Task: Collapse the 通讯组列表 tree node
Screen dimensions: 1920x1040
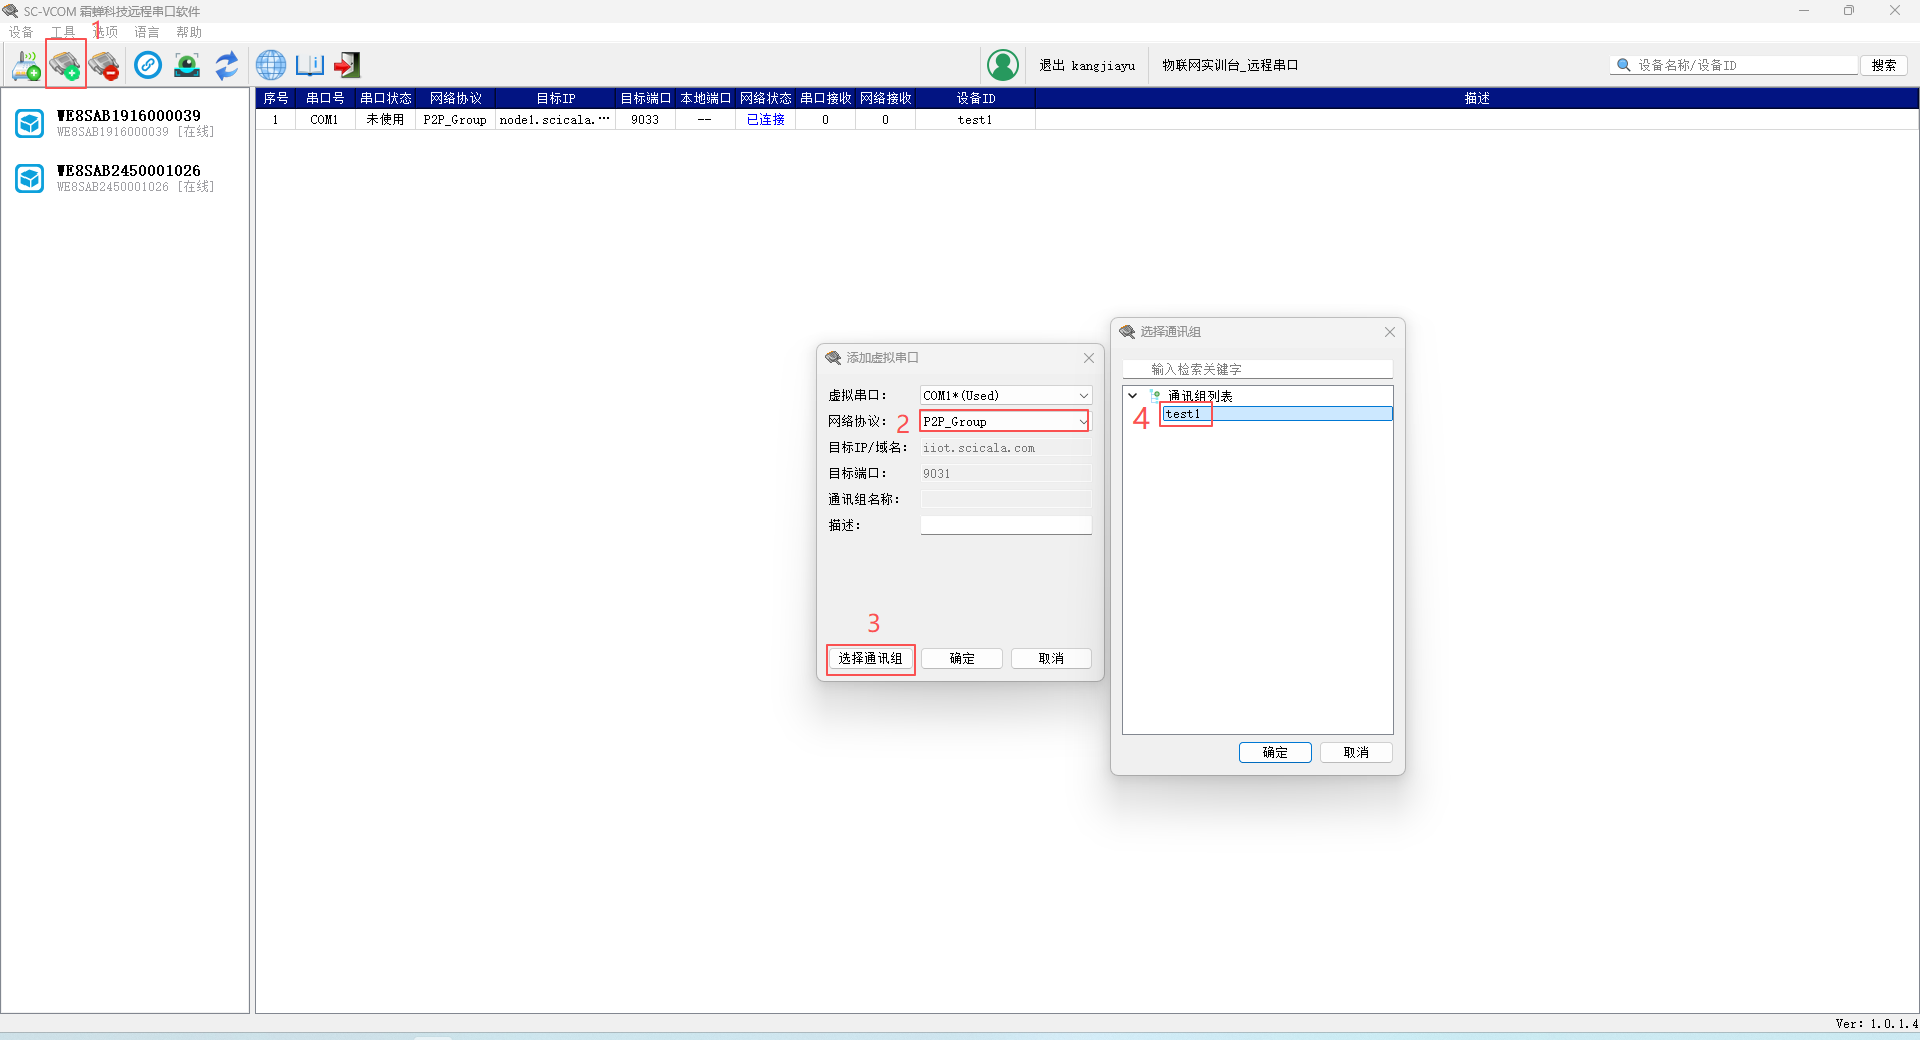Action: 1133,396
